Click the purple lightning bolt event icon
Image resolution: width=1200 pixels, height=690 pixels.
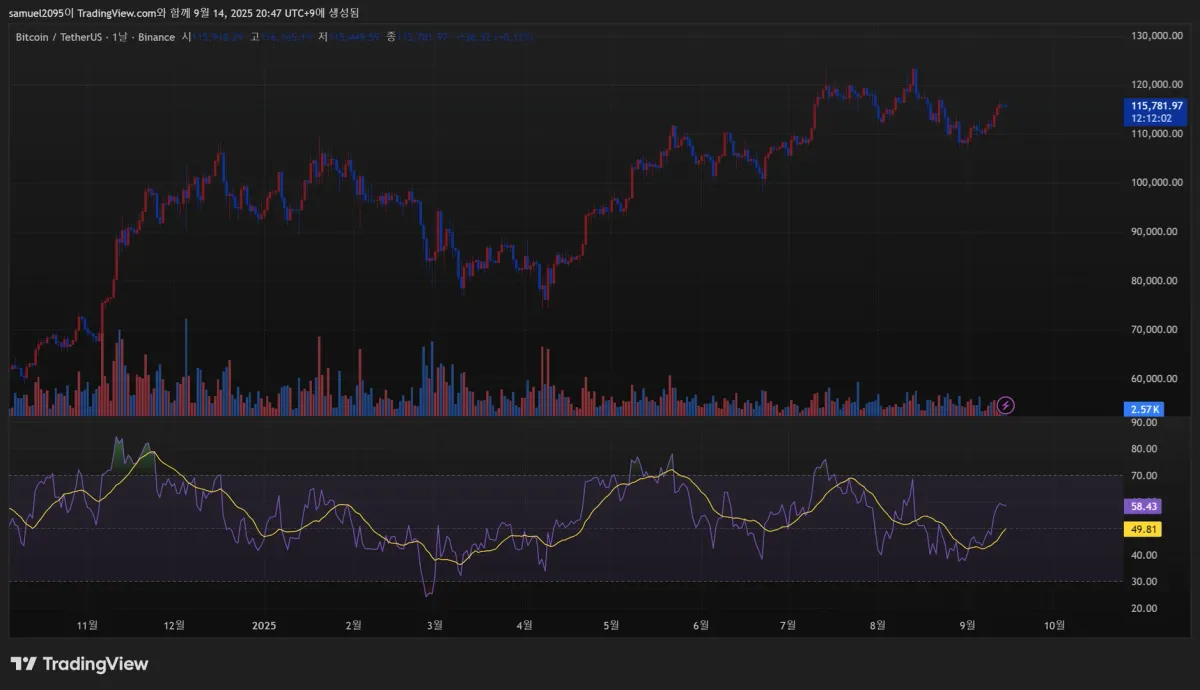click(1006, 405)
